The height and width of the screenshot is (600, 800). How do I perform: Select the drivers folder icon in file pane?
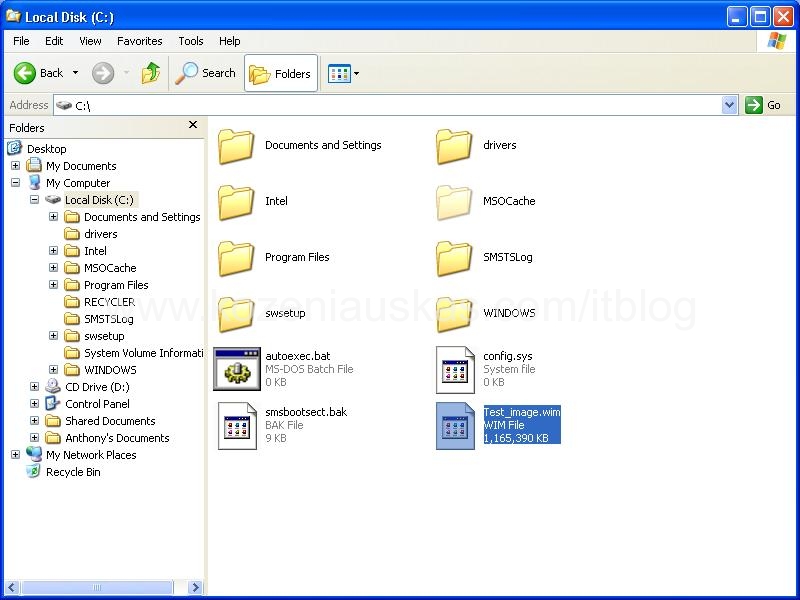(454, 146)
